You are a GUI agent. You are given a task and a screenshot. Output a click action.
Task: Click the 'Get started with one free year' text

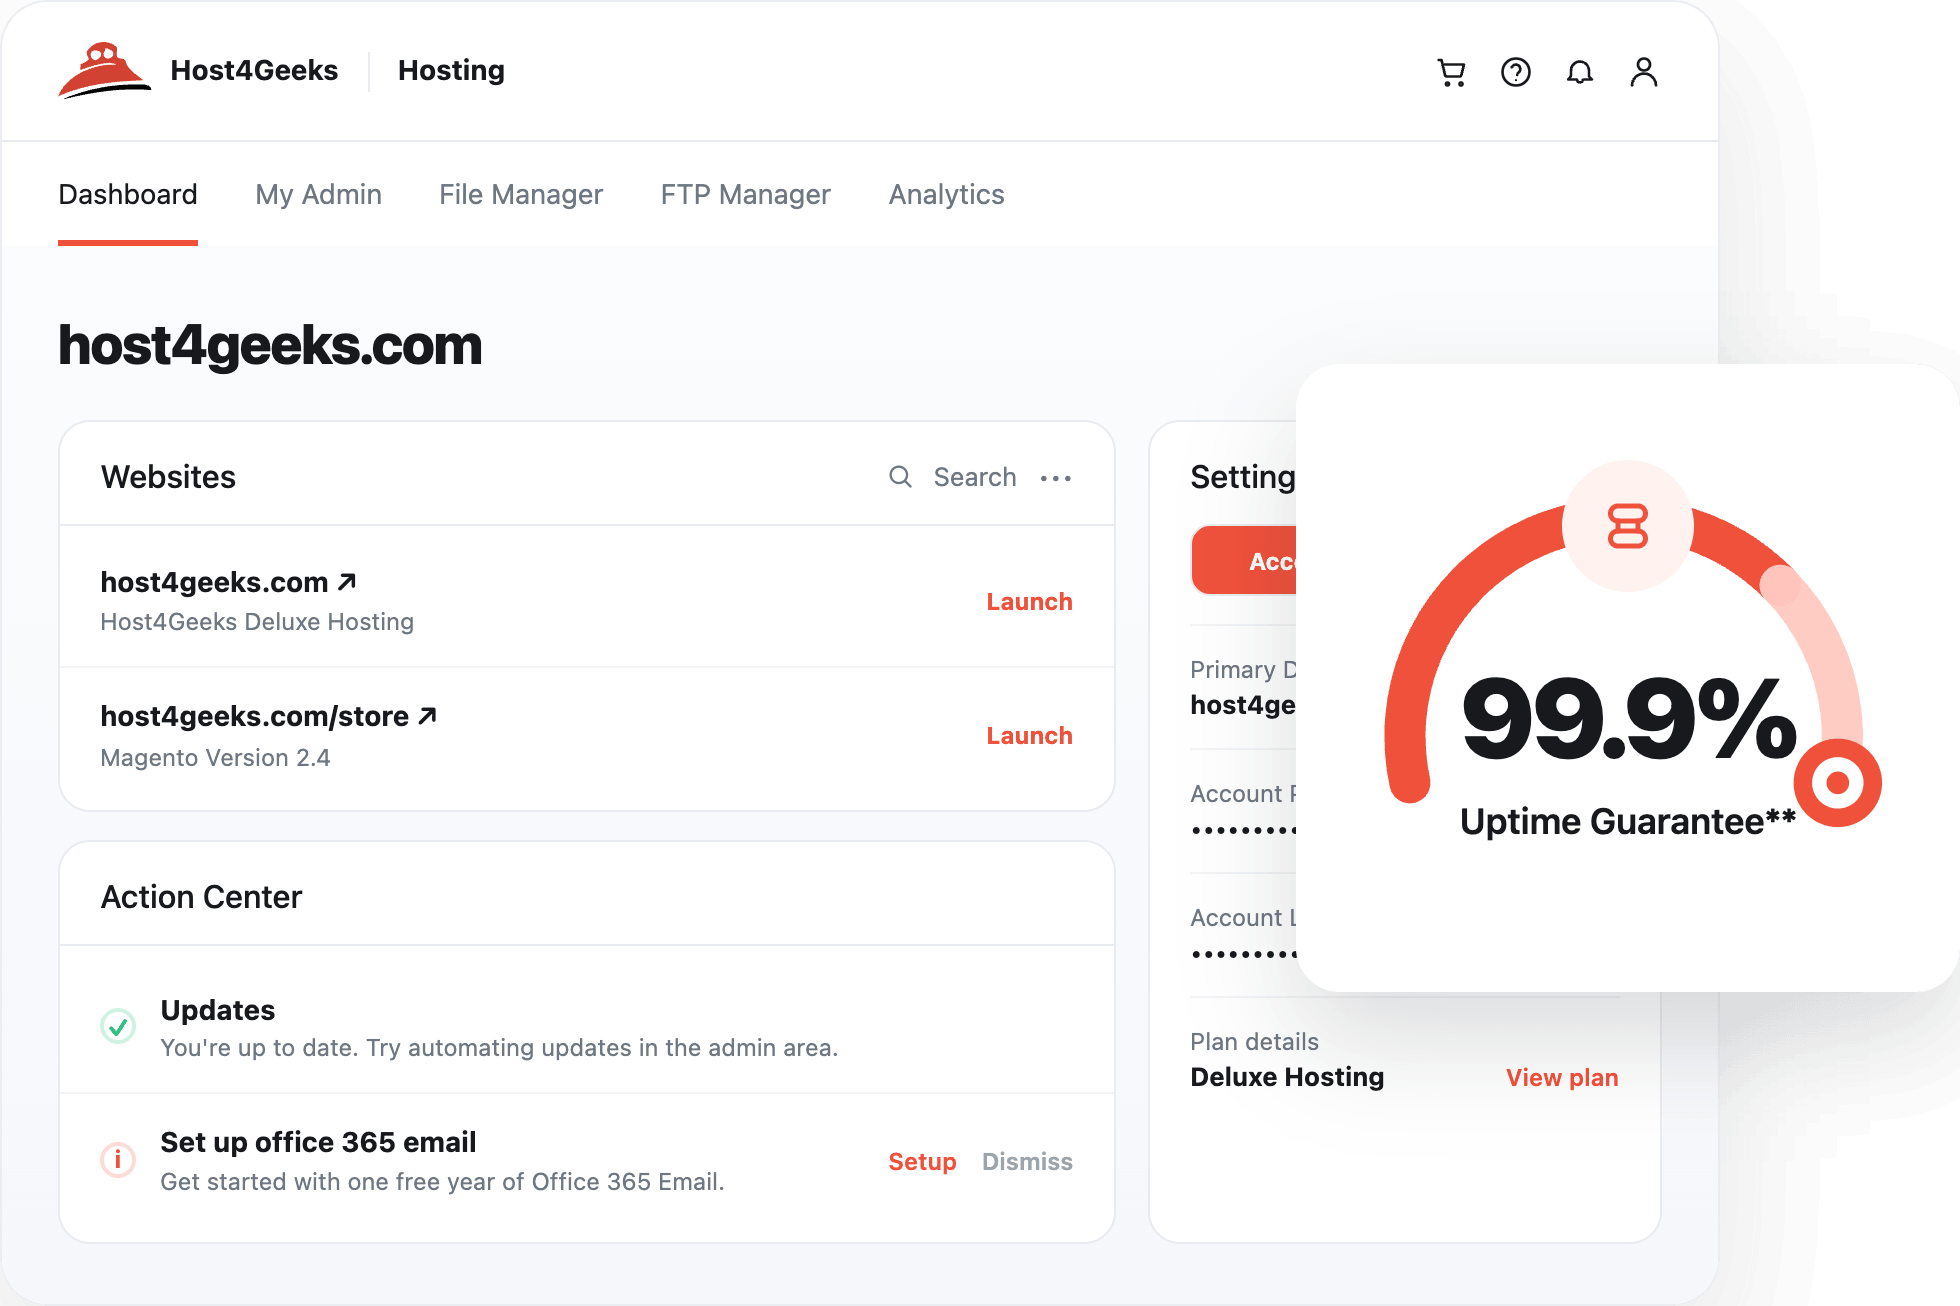[442, 1182]
